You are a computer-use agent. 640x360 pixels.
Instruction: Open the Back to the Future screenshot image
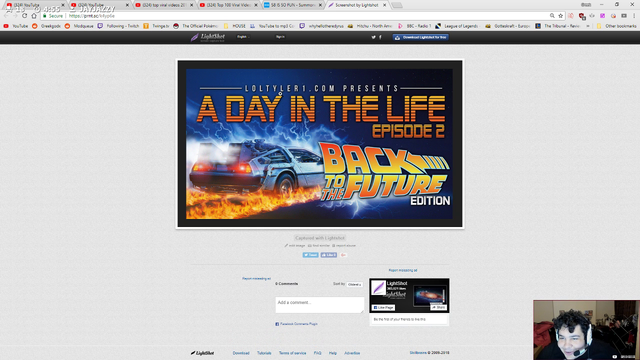point(320,144)
